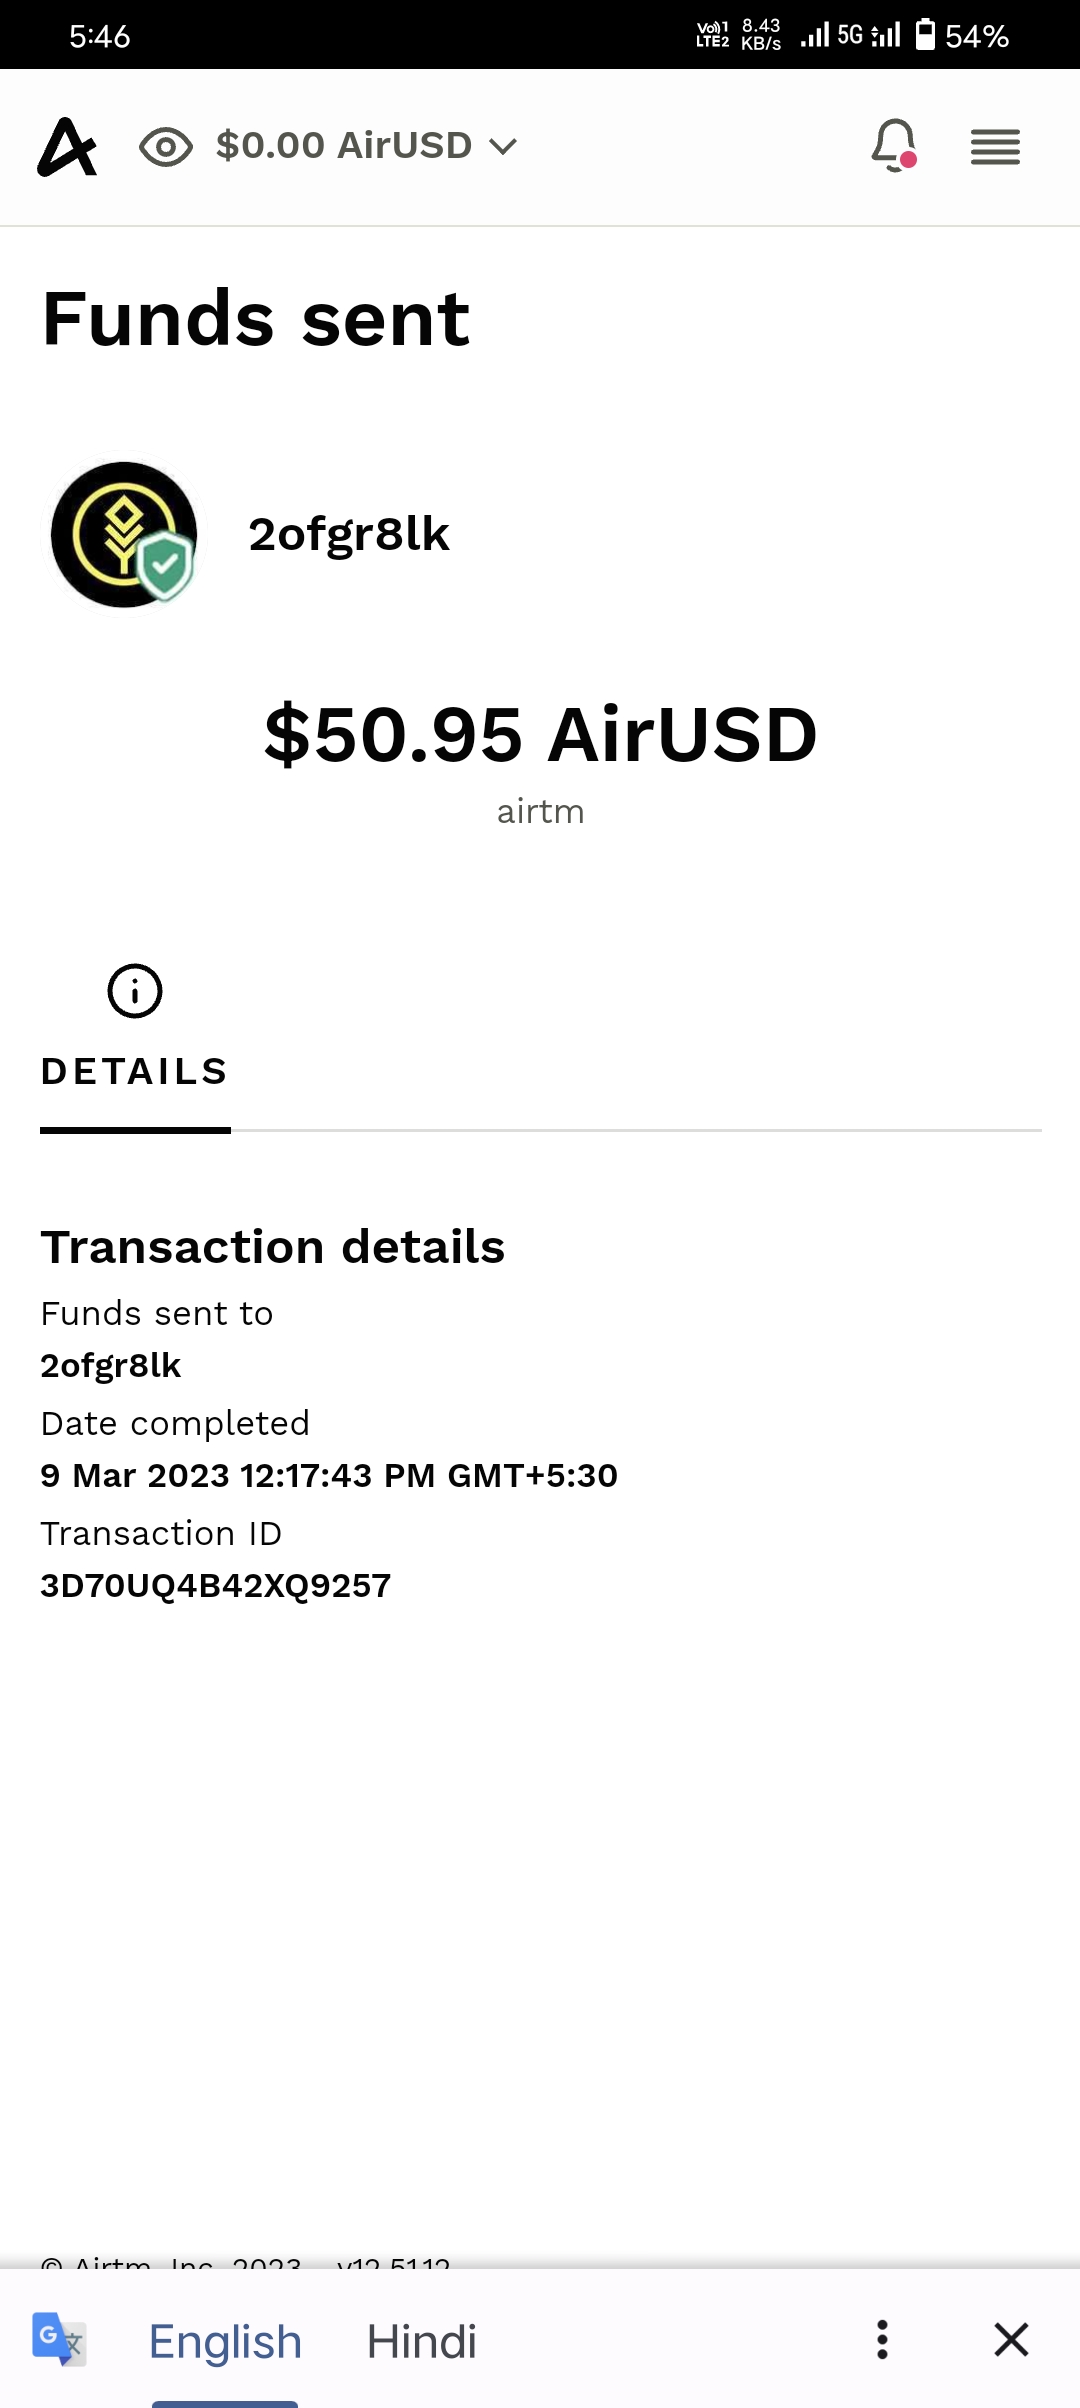Image resolution: width=1080 pixels, height=2408 pixels.
Task: Select English in translate bar
Action: 225,2341
